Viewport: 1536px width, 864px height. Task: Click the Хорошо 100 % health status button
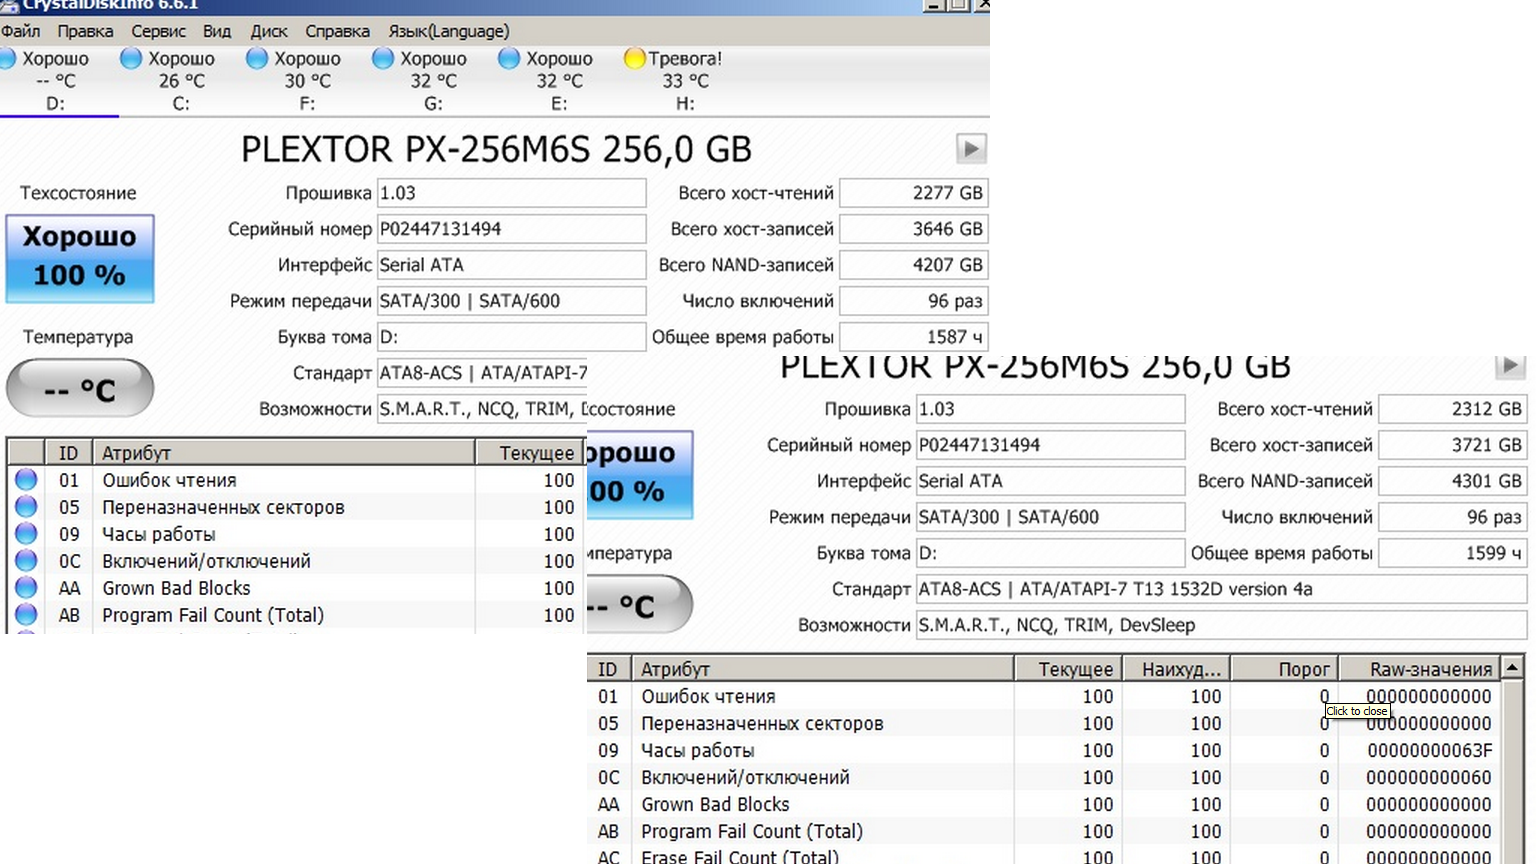pos(80,258)
